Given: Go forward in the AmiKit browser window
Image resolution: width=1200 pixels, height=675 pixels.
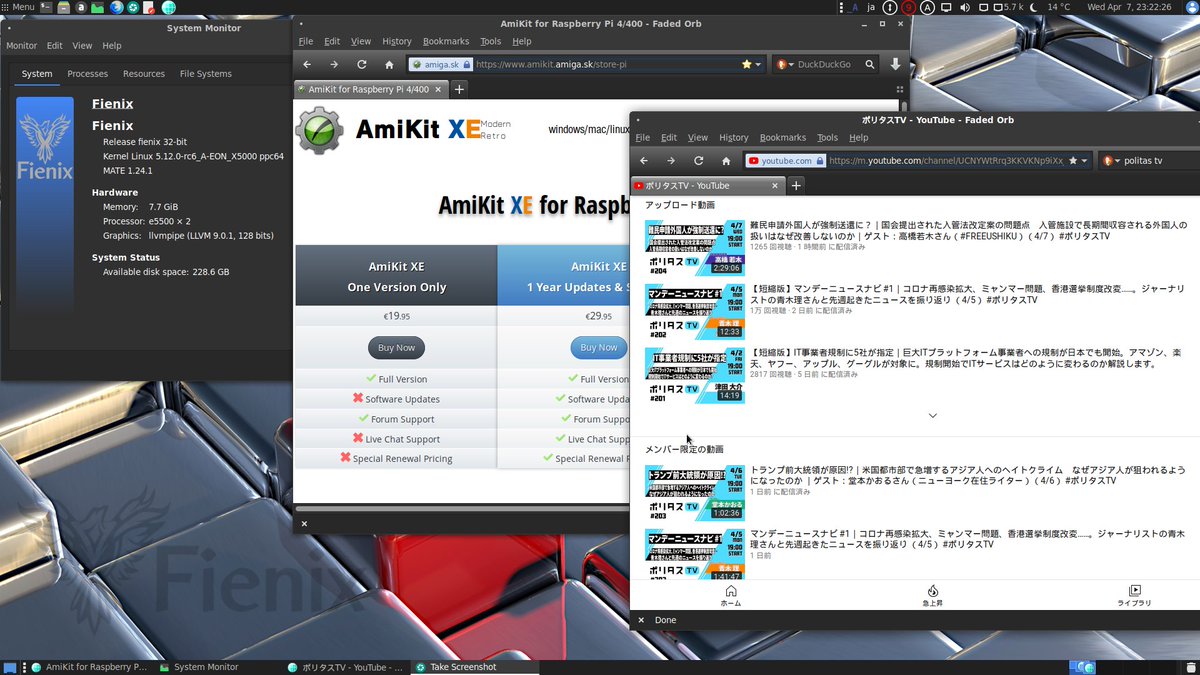Looking at the screenshot, I should pos(334,64).
